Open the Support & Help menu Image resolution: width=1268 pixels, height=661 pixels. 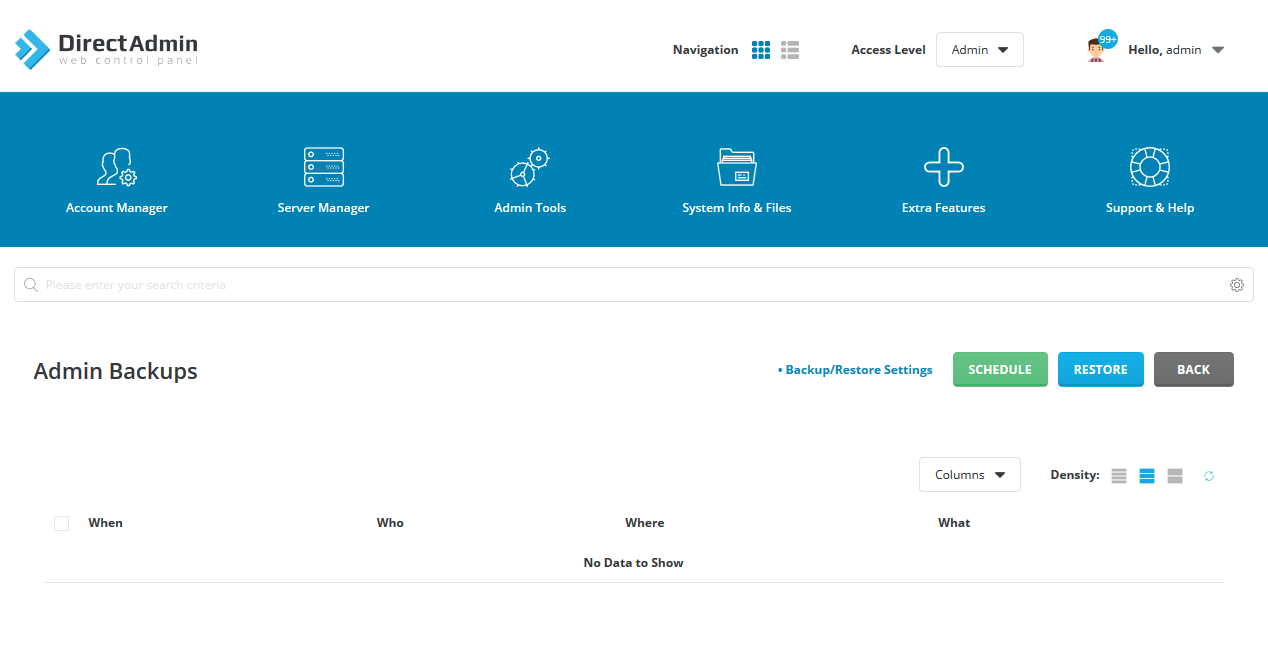(x=1150, y=181)
